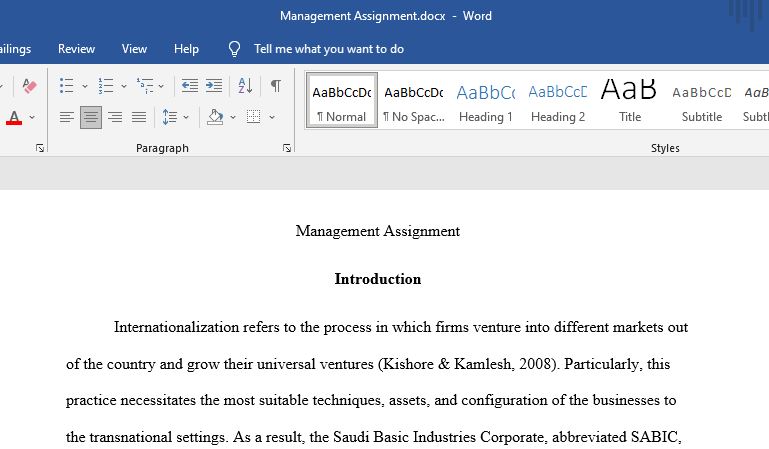Open bullet library dropdown
Viewport: 769px width, 449px height.
coord(84,86)
